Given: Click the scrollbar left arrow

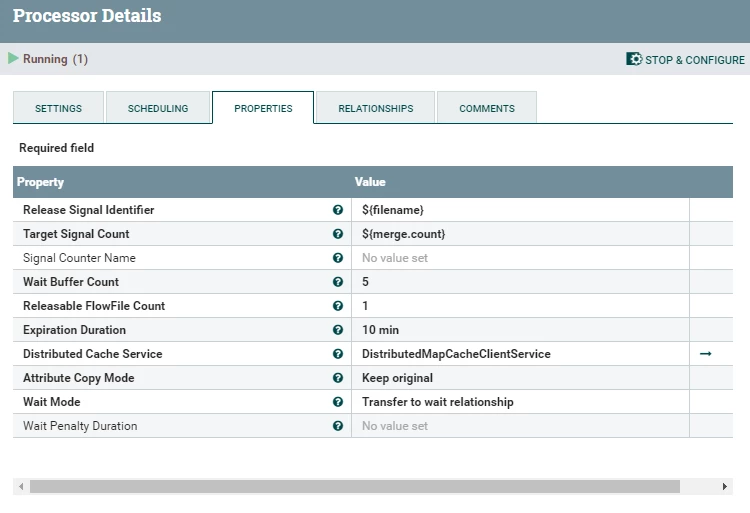Looking at the screenshot, I should pos(21,486).
